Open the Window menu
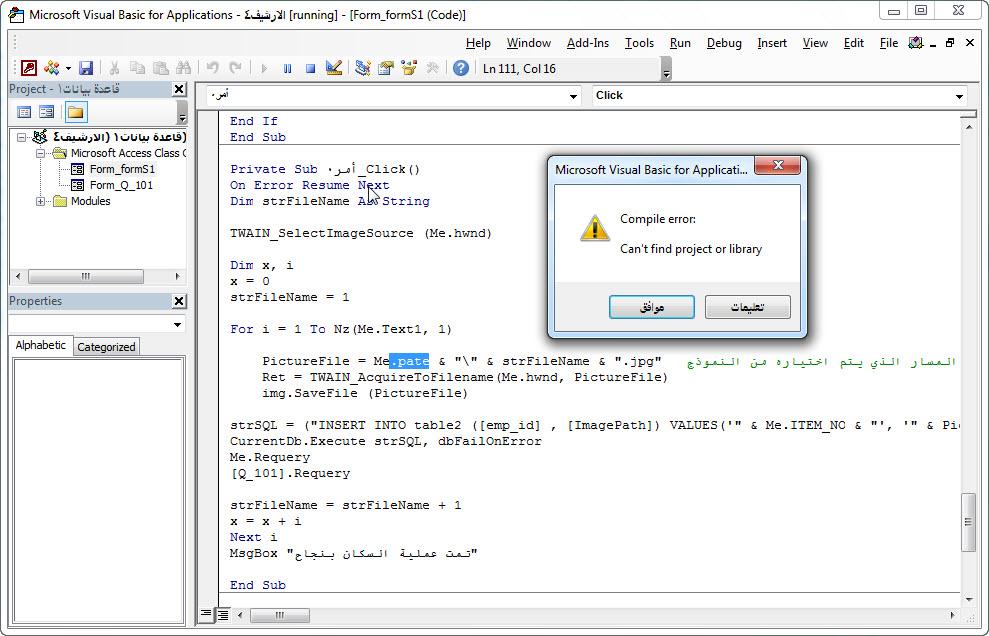989x636 pixels. [529, 43]
